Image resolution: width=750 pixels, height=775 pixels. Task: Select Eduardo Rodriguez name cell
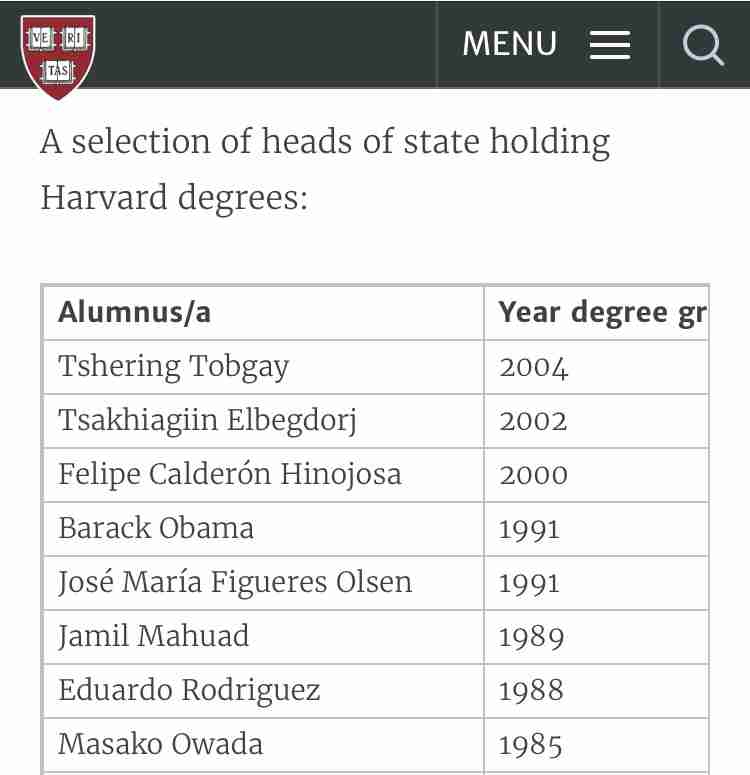tap(263, 691)
